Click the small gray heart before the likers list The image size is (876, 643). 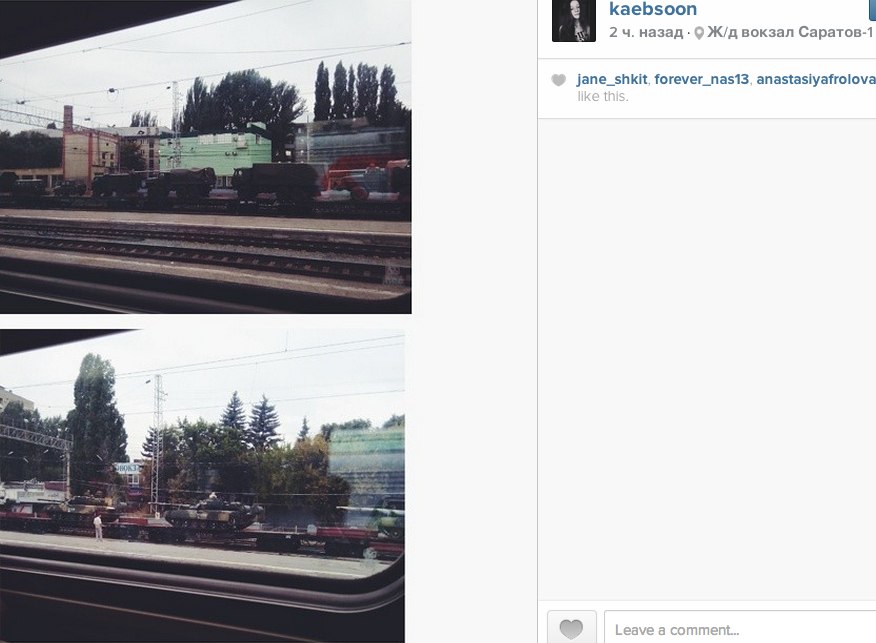[559, 80]
